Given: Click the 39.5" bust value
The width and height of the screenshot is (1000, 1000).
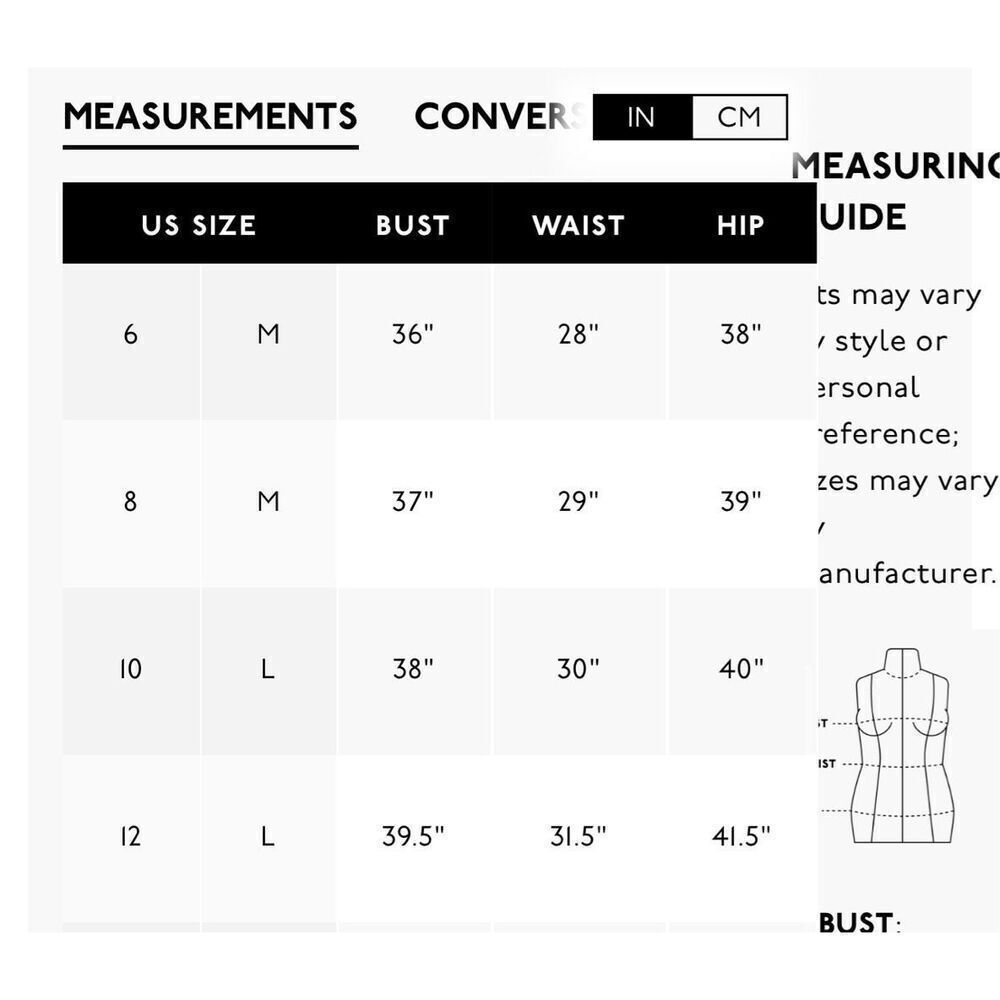Looking at the screenshot, I should pyautogui.click(x=413, y=836).
